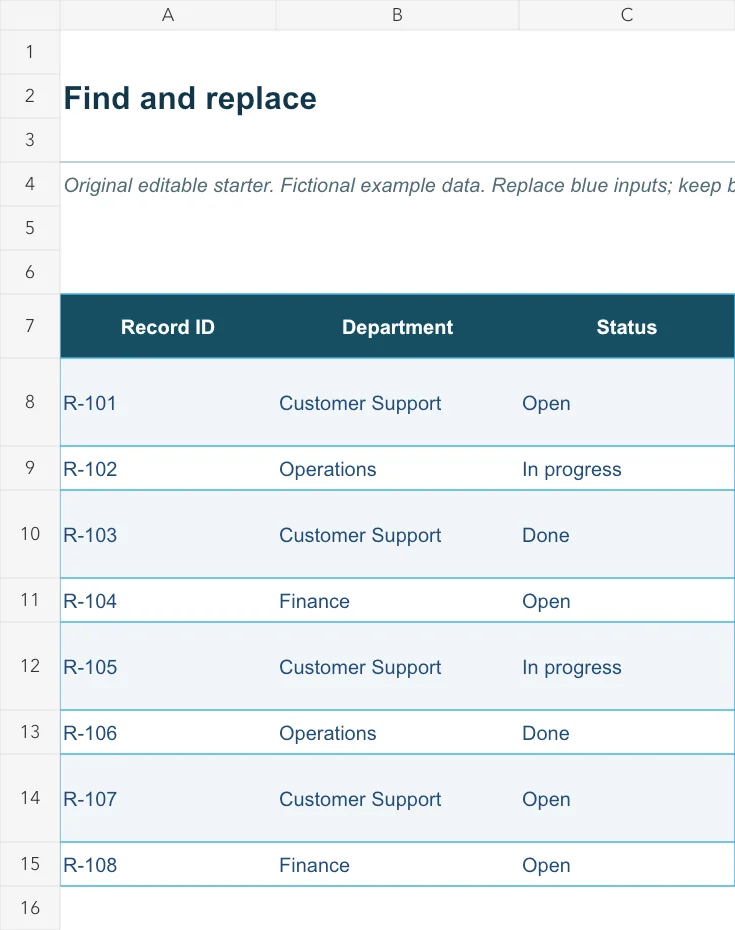735x930 pixels.
Task: Select row 9 header
Action: pos(30,468)
